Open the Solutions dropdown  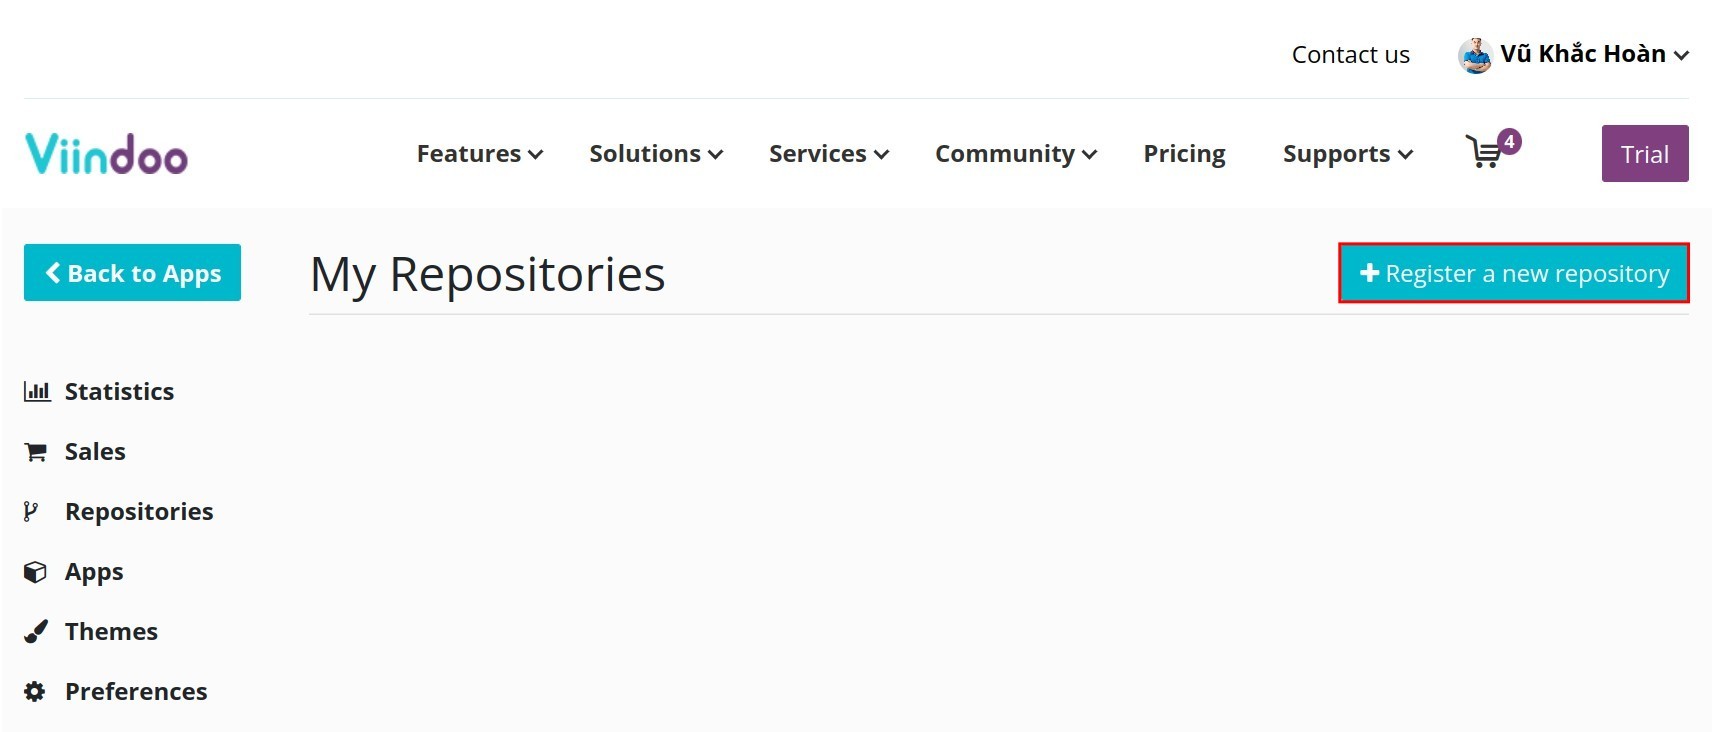[653, 154]
